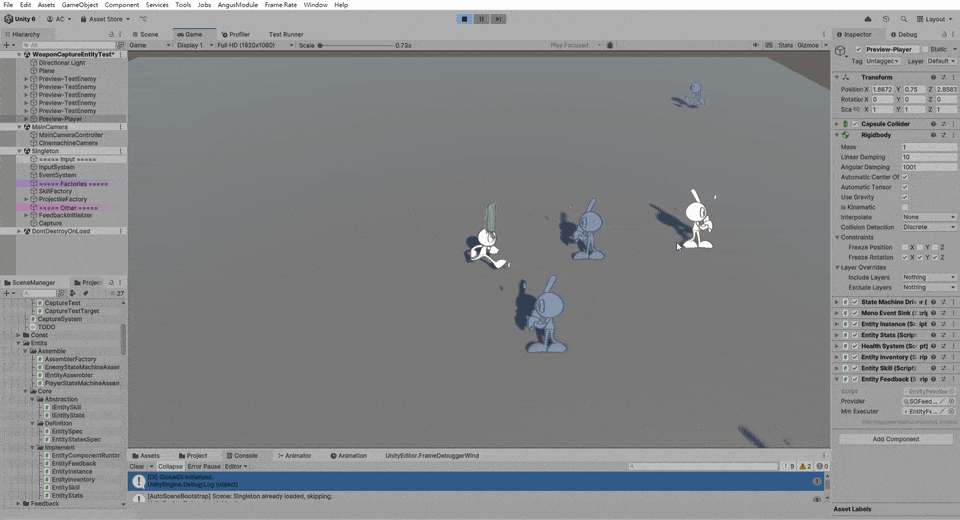Click the game object cube icon in Inspector
The image size is (960, 520).
[x=841, y=51]
